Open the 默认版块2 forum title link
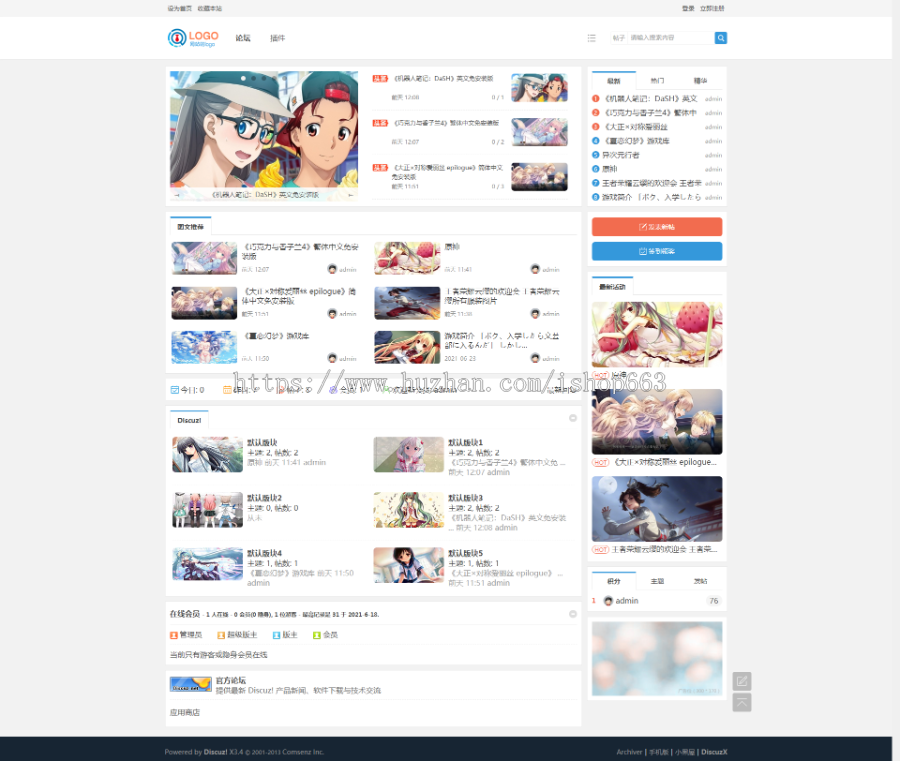Viewport: 900px width, 761px height. tap(264, 498)
